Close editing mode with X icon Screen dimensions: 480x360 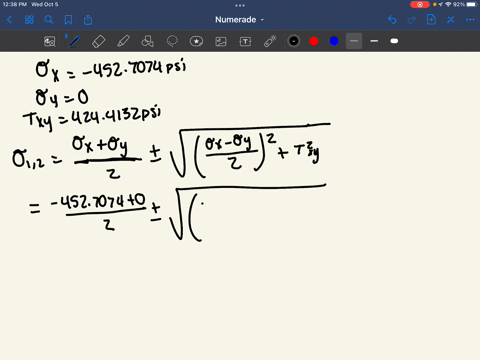click(x=451, y=20)
